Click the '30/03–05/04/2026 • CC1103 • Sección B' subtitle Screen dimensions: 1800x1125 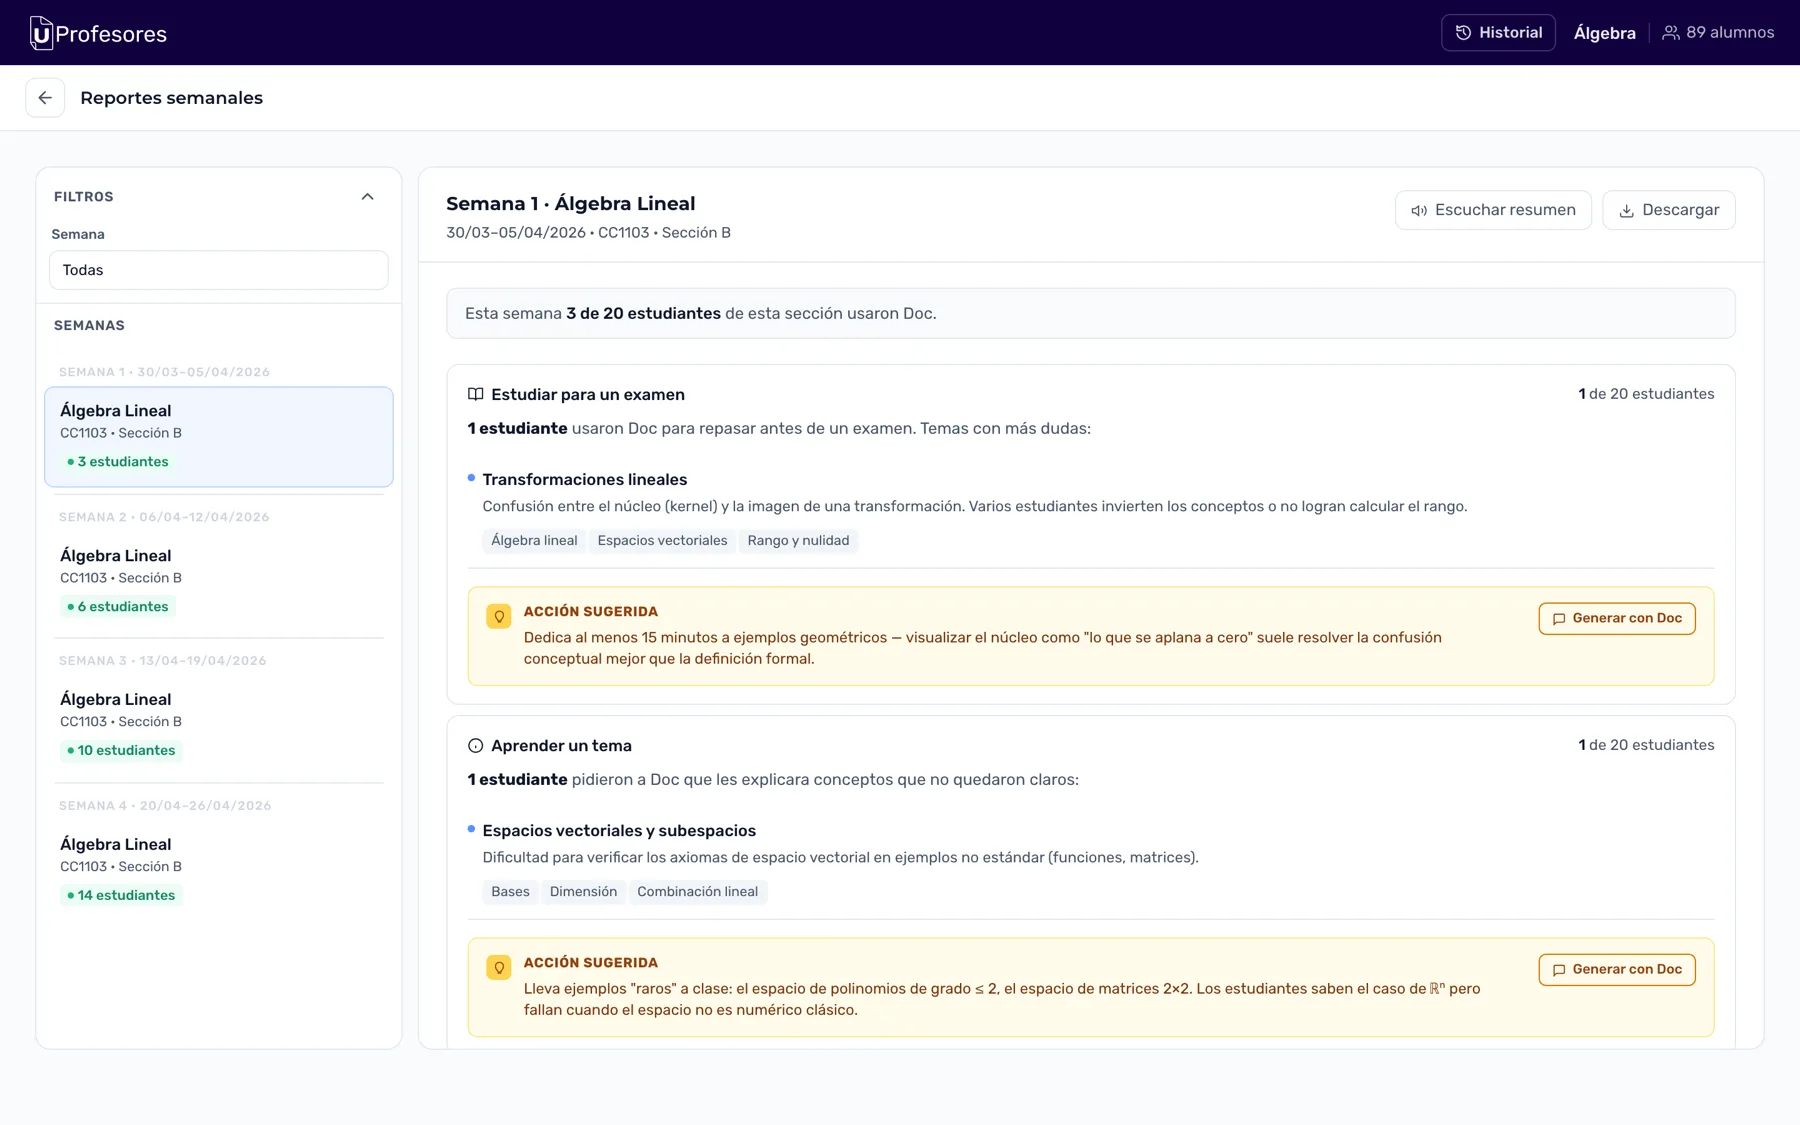point(588,233)
